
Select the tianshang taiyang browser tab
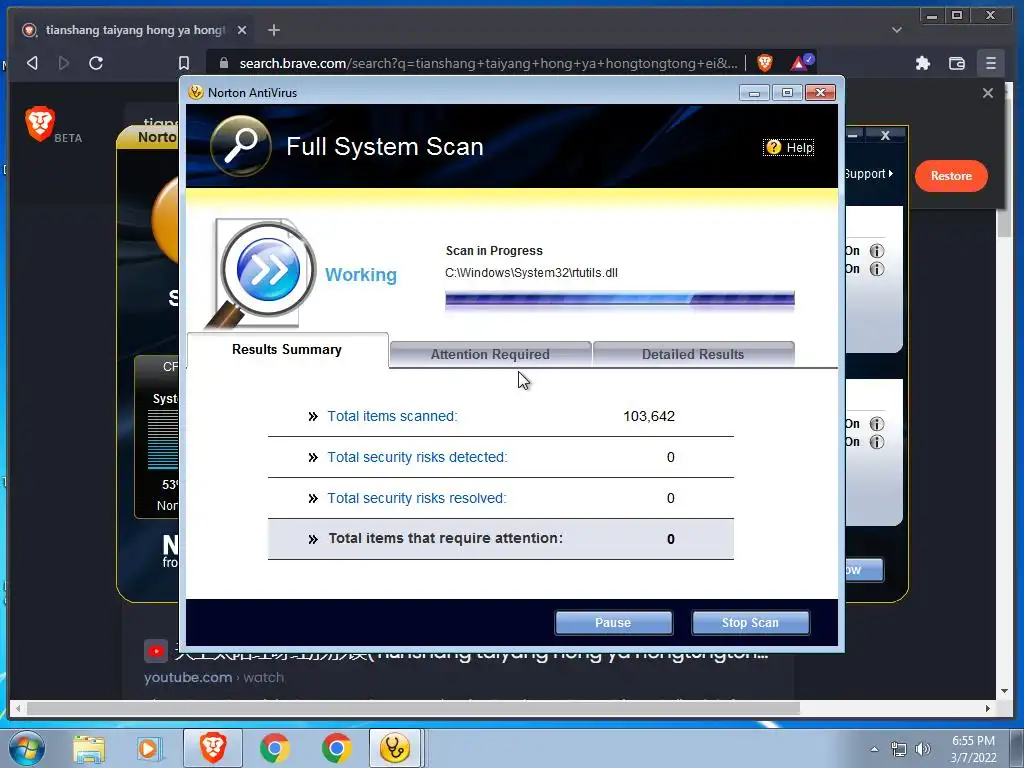point(135,30)
